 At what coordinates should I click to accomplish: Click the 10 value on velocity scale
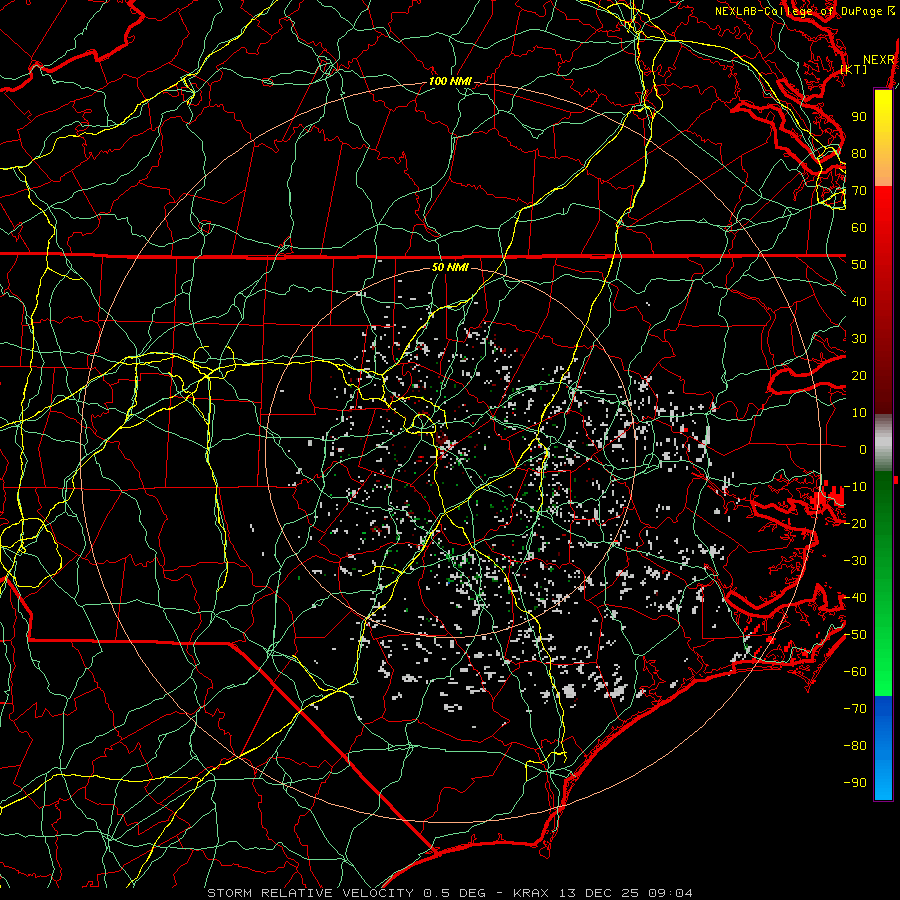(859, 413)
